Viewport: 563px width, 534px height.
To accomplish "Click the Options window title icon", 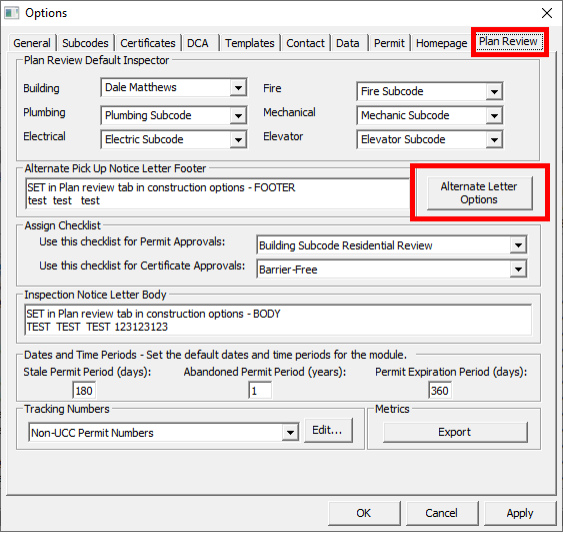I will tap(11, 13).
